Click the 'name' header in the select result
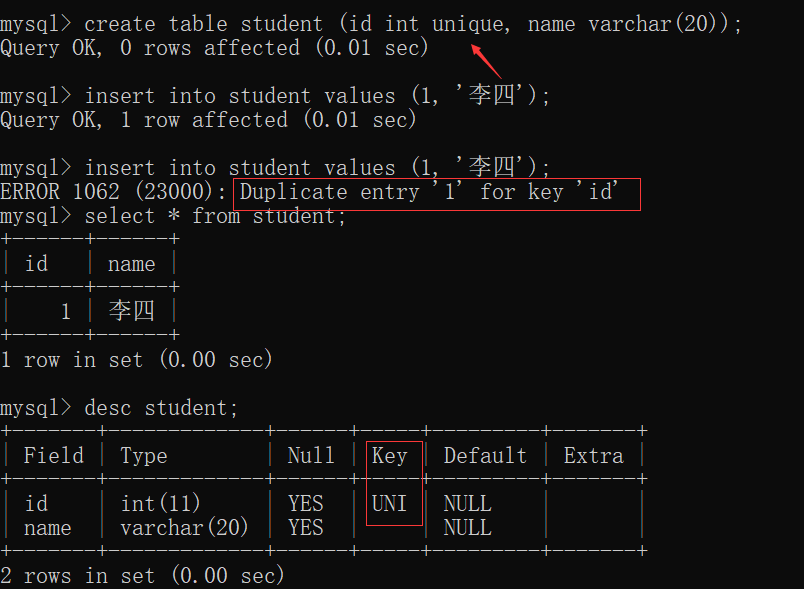804x589 pixels. point(131,264)
